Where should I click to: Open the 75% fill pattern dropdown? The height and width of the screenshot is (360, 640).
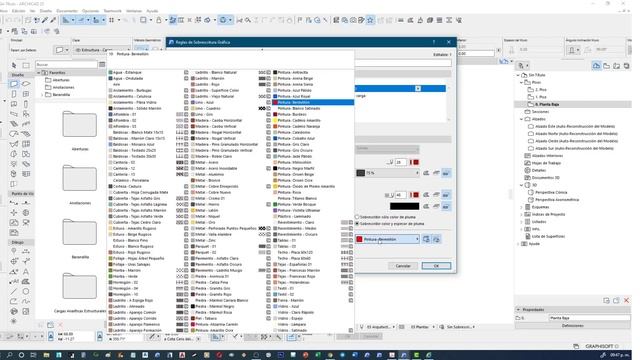tap(388, 173)
